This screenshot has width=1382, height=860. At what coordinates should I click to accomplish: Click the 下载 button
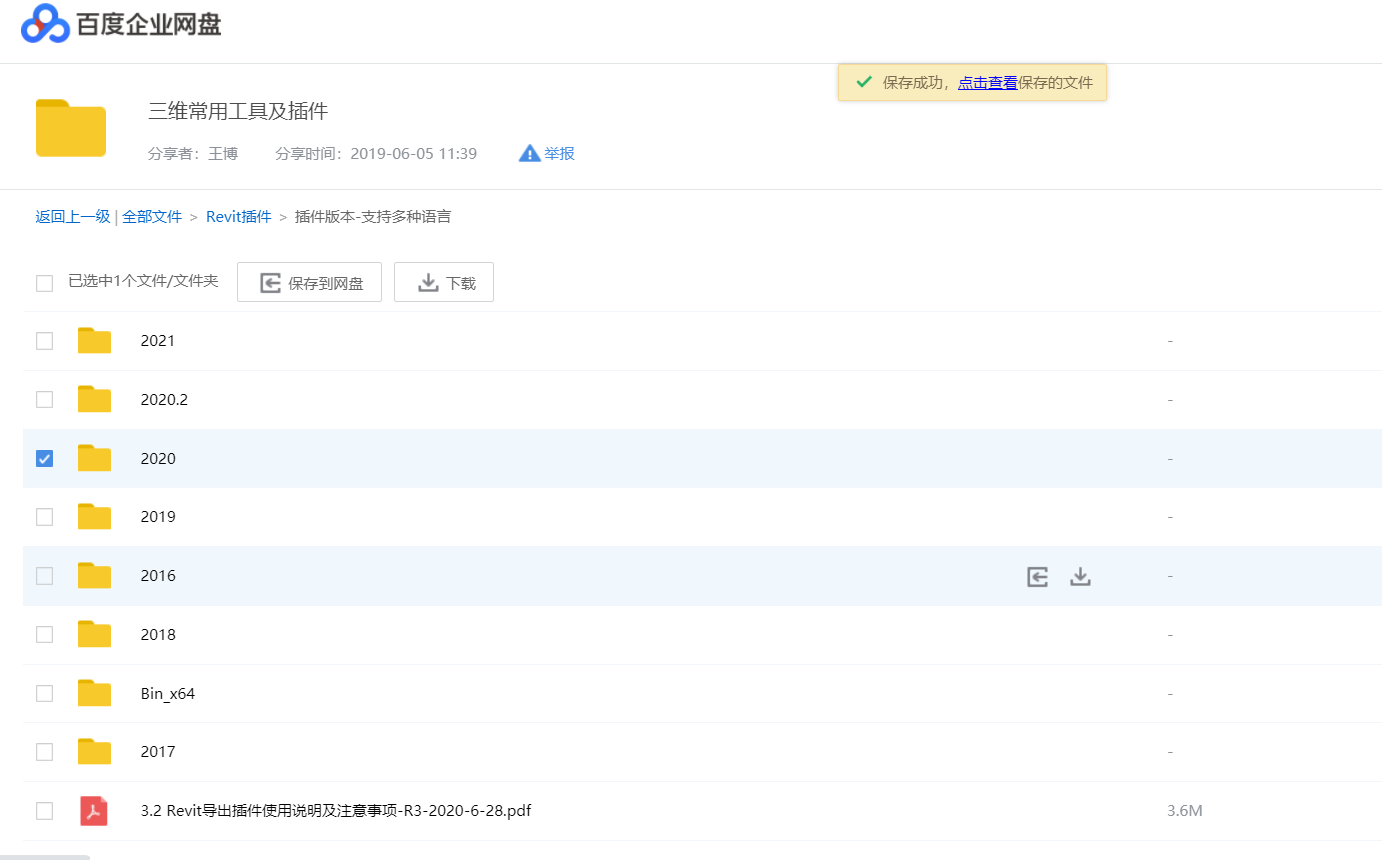[x=444, y=282]
